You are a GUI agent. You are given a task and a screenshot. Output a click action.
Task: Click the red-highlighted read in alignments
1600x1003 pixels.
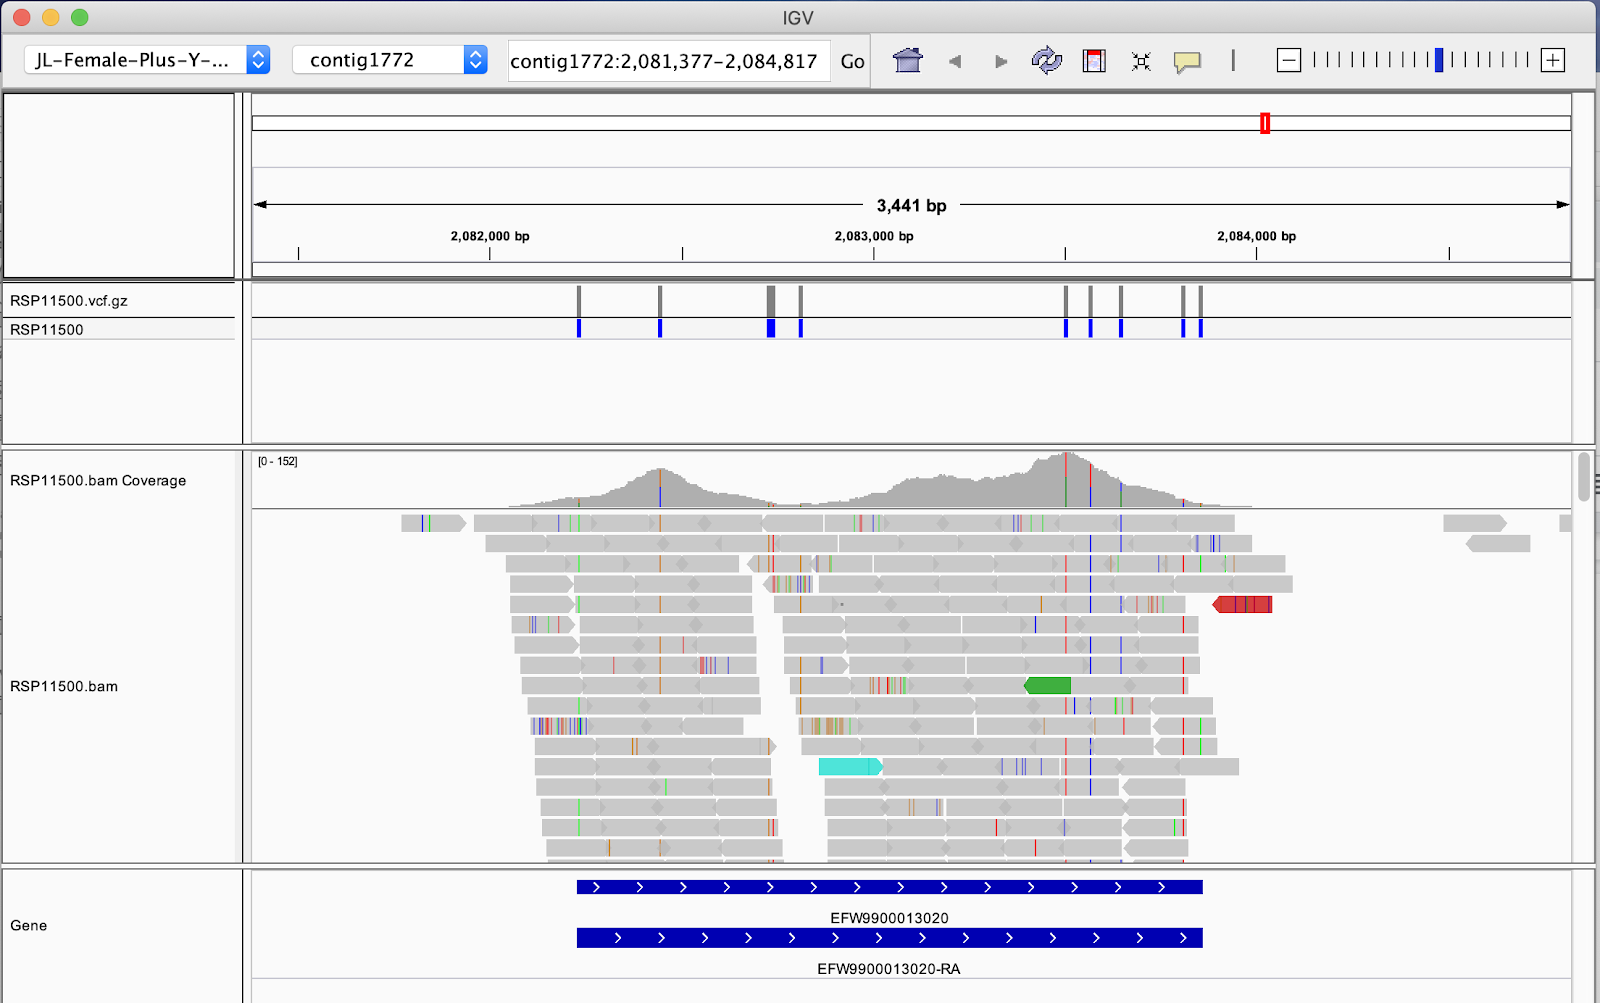[x=1243, y=604]
